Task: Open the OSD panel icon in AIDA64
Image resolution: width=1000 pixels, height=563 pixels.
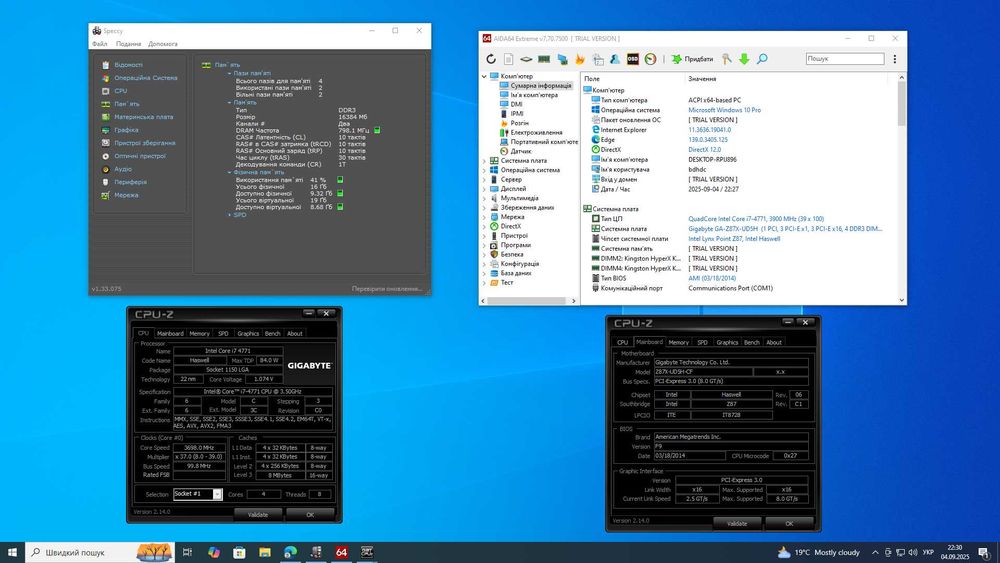Action: (633, 59)
